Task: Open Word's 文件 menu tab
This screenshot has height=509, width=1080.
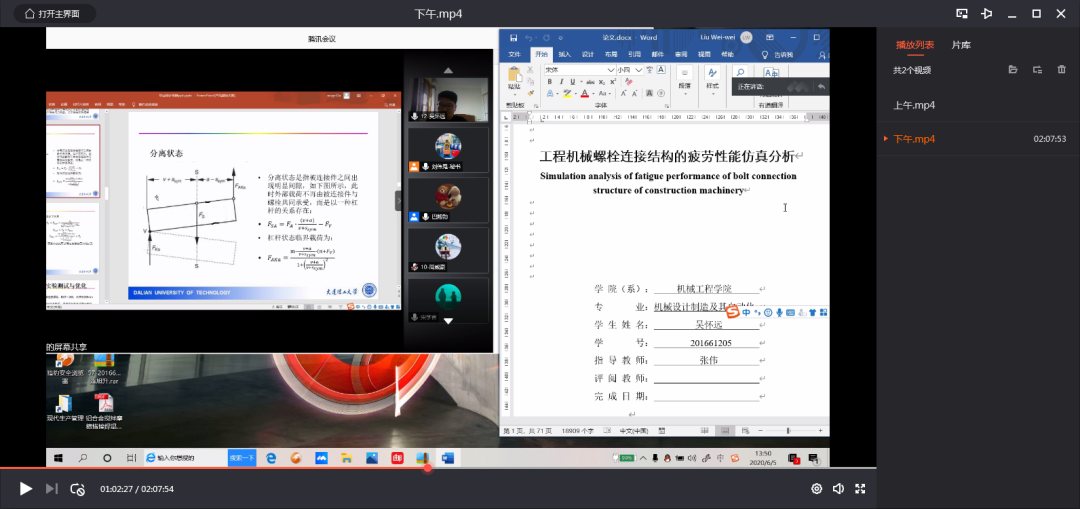Action: pyautogui.click(x=515, y=54)
